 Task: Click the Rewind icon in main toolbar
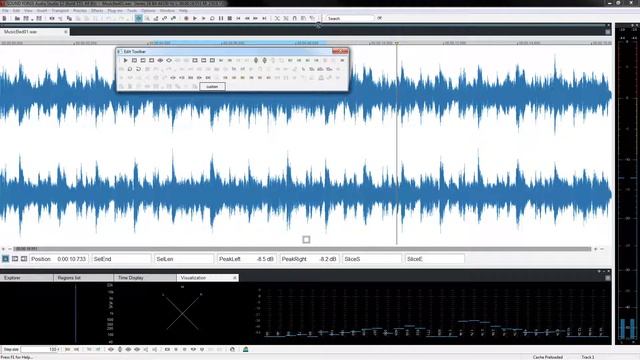pos(247,18)
